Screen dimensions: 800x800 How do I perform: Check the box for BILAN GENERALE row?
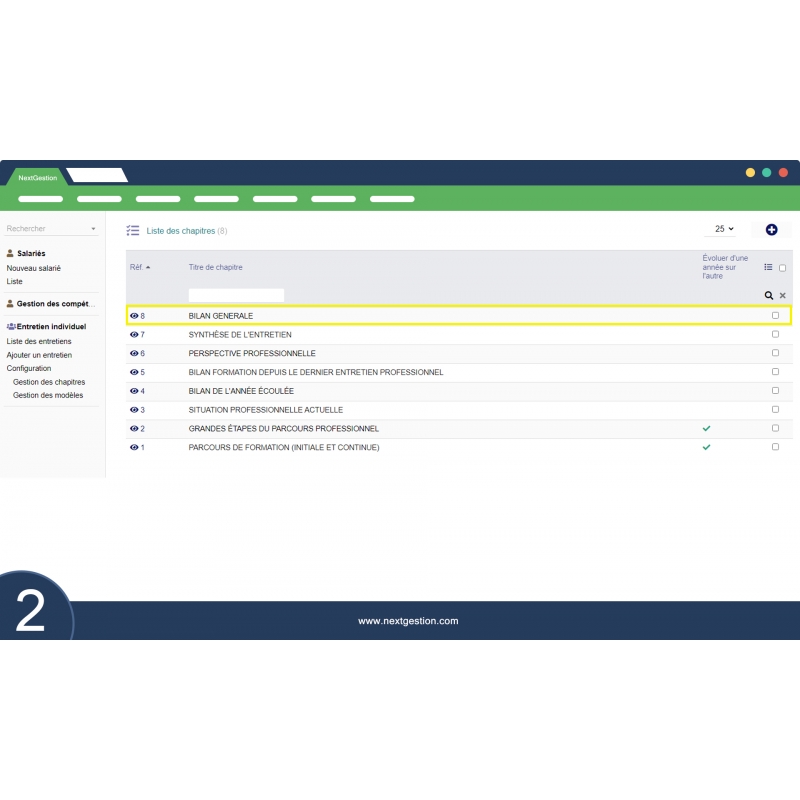coord(775,315)
